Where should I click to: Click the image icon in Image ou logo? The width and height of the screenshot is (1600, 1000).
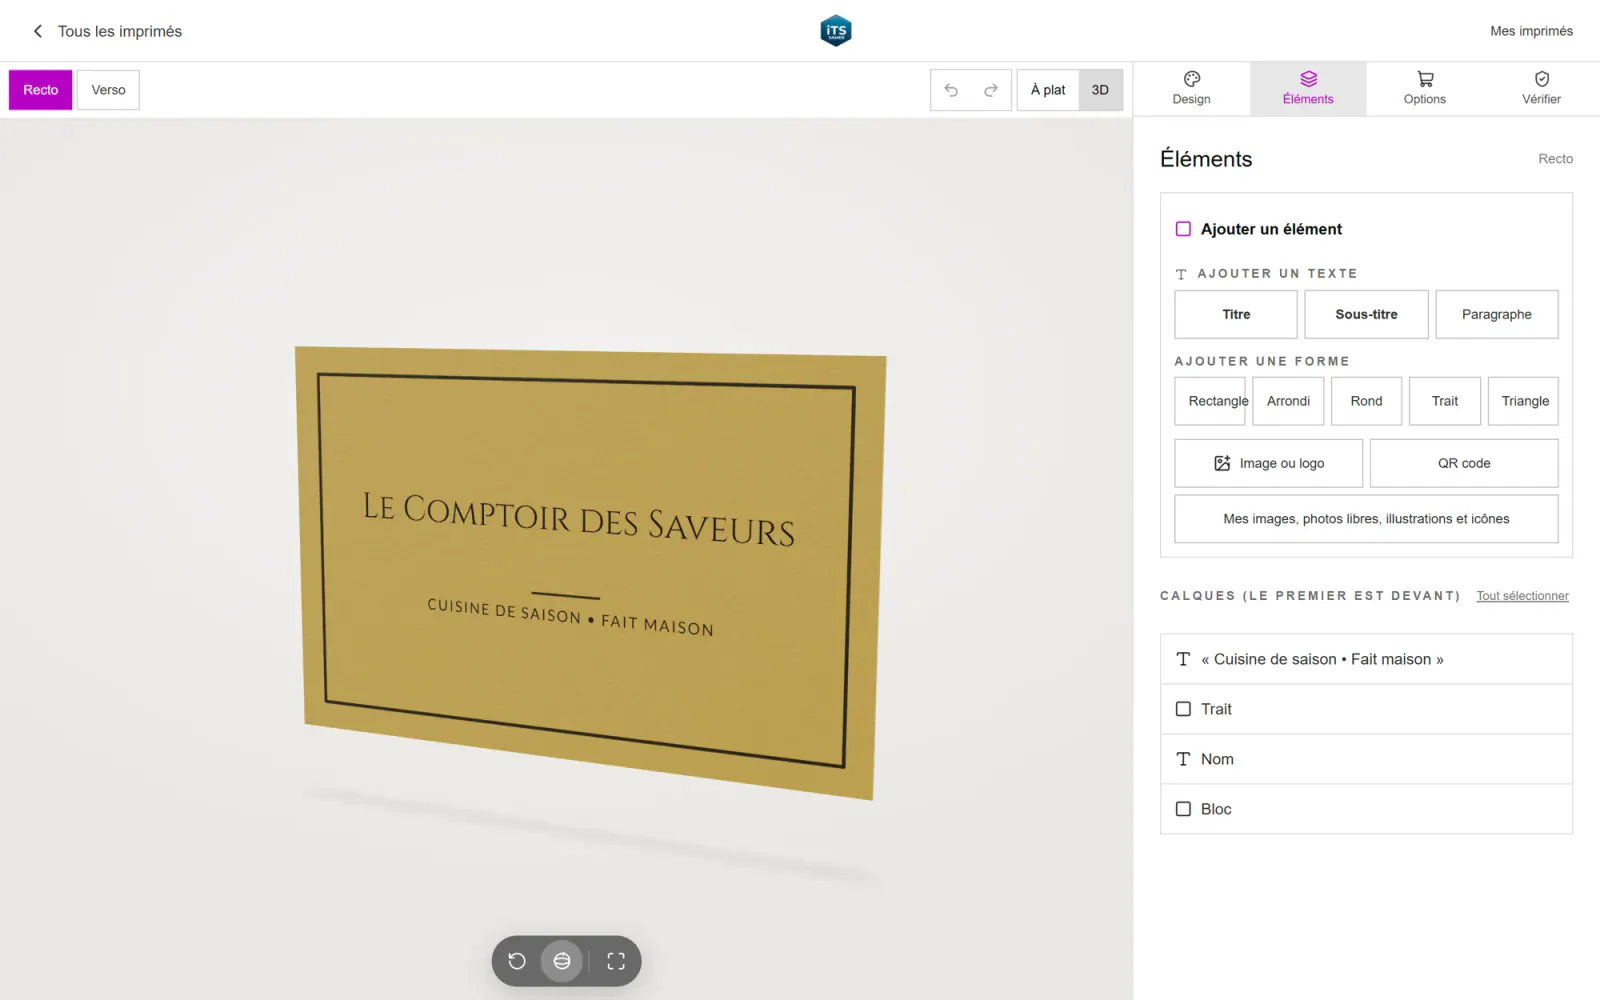tap(1222, 463)
